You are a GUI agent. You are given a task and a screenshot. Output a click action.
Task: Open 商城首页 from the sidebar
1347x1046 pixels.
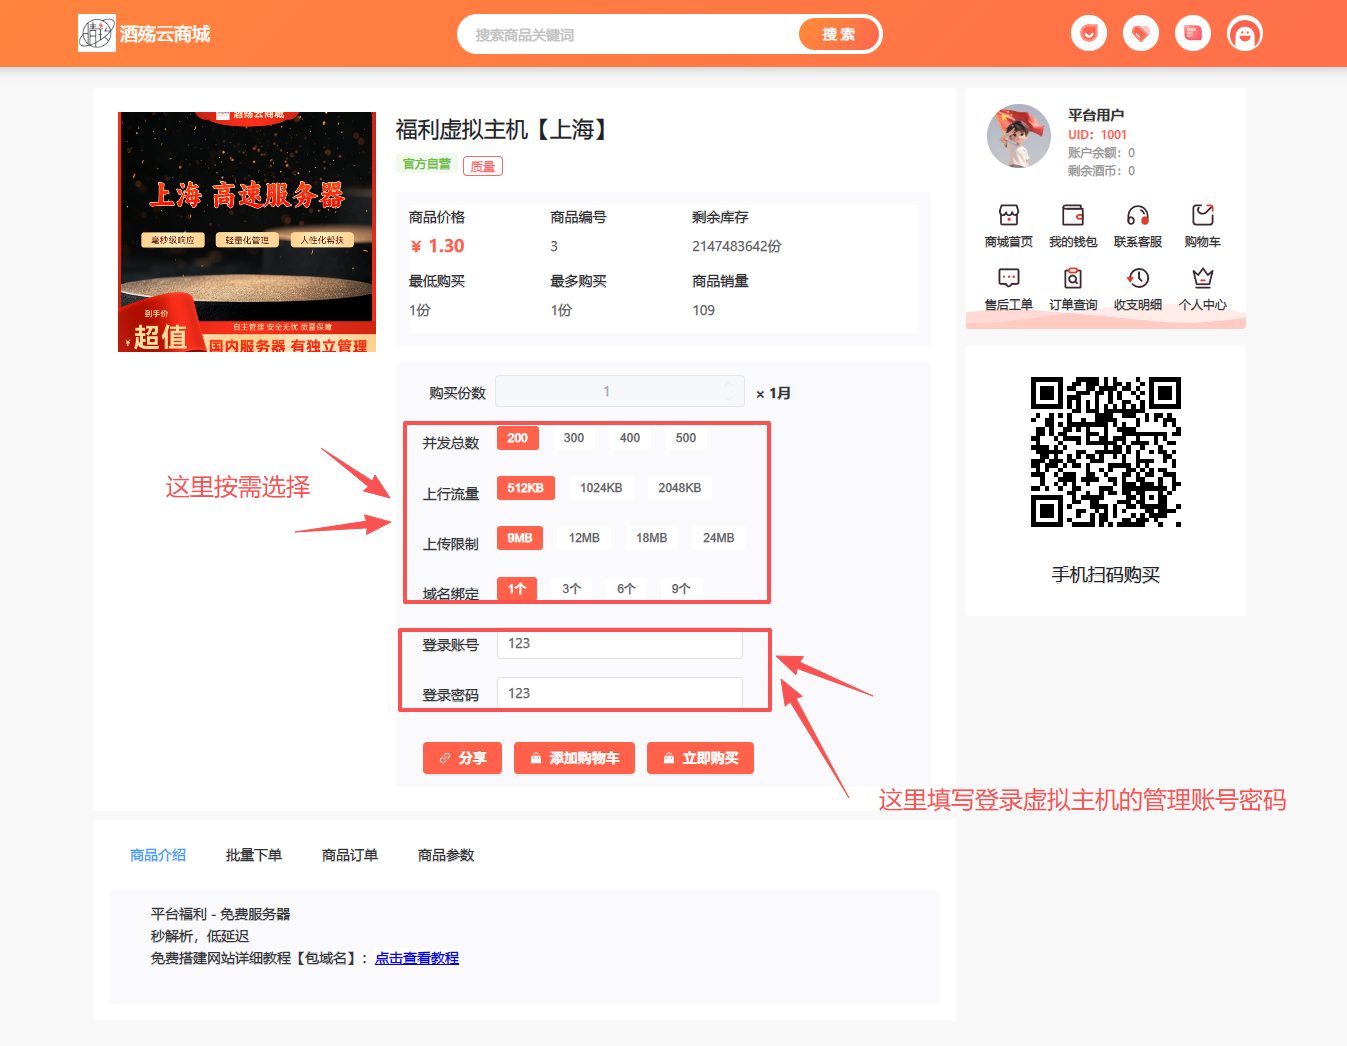1008,226
